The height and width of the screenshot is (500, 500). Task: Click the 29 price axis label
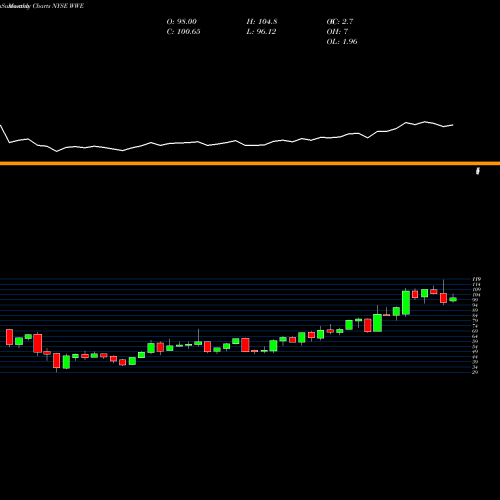(x=475, y=372)
